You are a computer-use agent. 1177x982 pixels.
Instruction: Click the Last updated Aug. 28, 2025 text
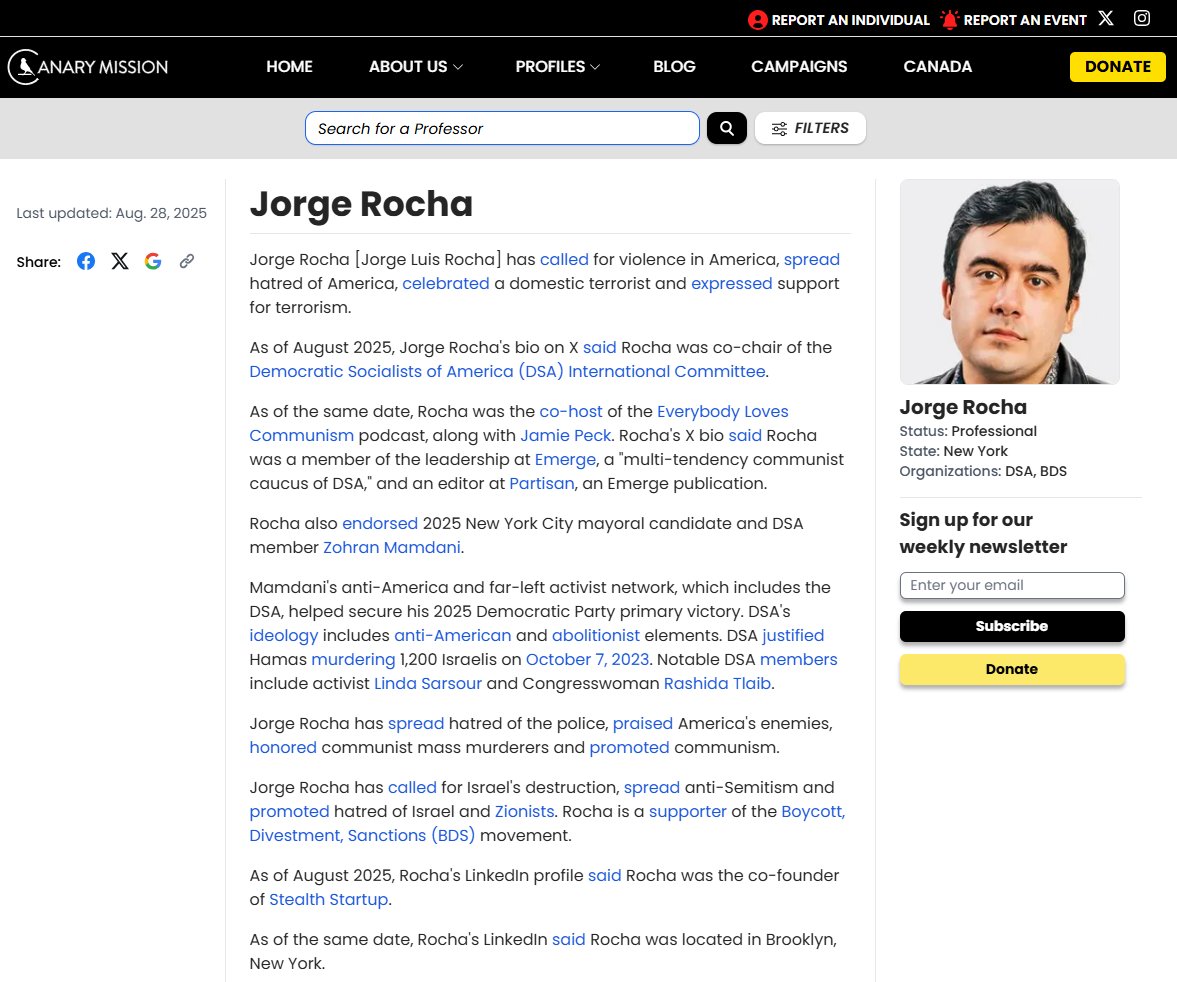click(111, 213)
